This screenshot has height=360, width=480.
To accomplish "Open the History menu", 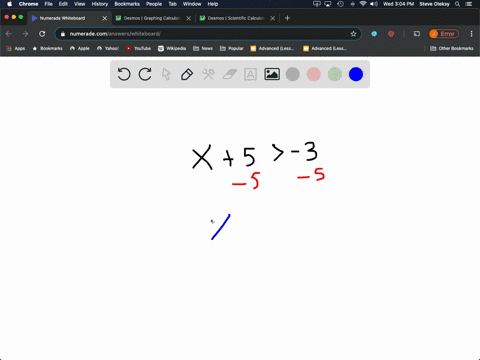I will (x=100, y=4).
